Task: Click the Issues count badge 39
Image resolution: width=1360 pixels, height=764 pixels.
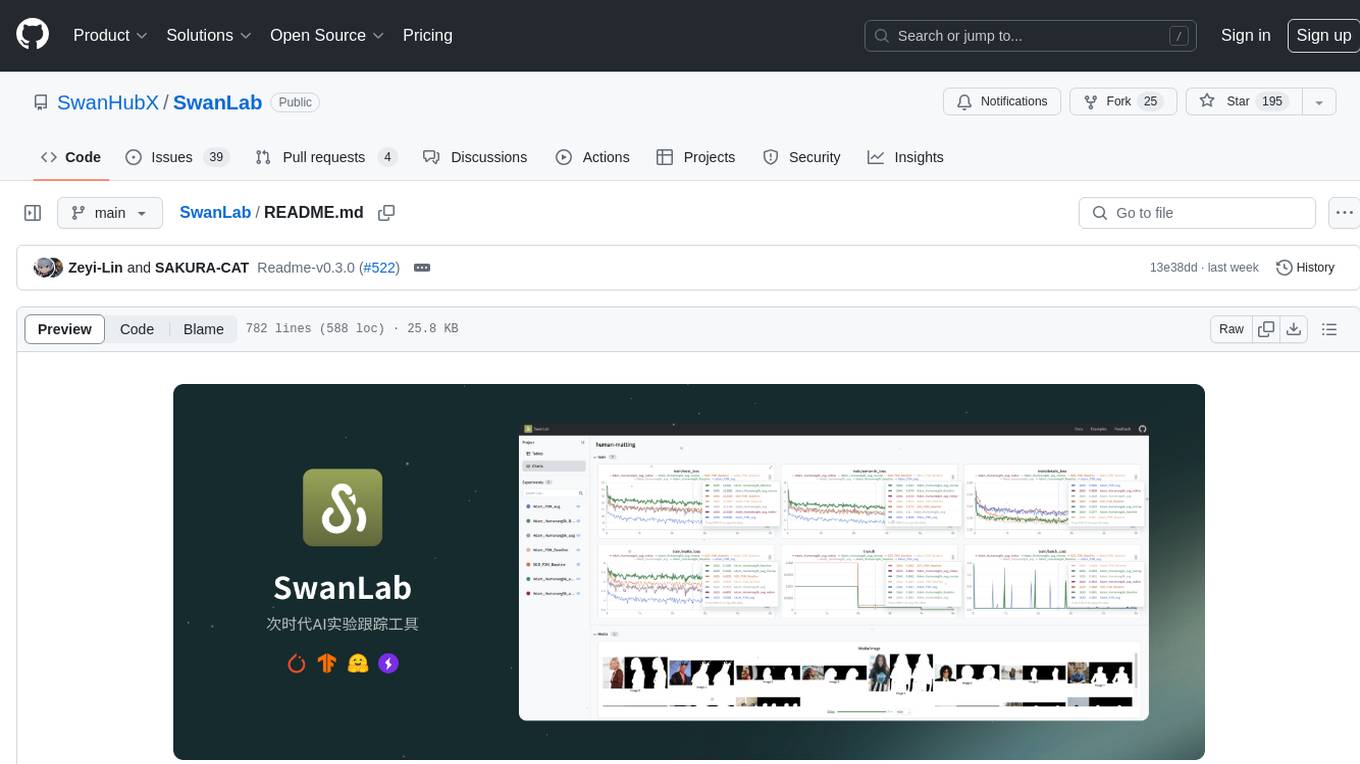Action: coord(216,157)
